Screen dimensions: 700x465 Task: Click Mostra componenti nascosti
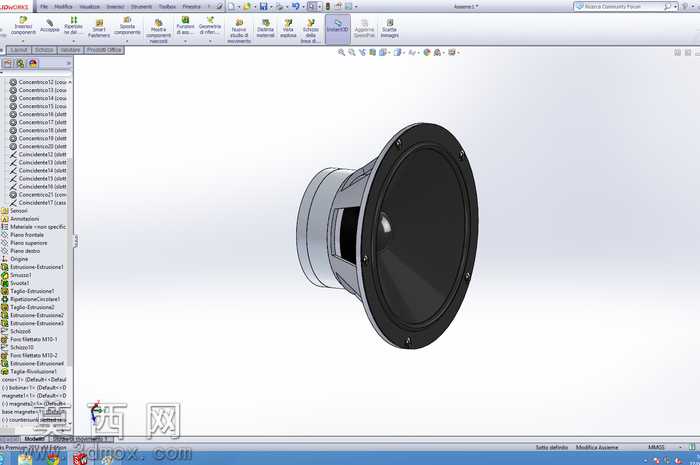click(x=158, y=31)
